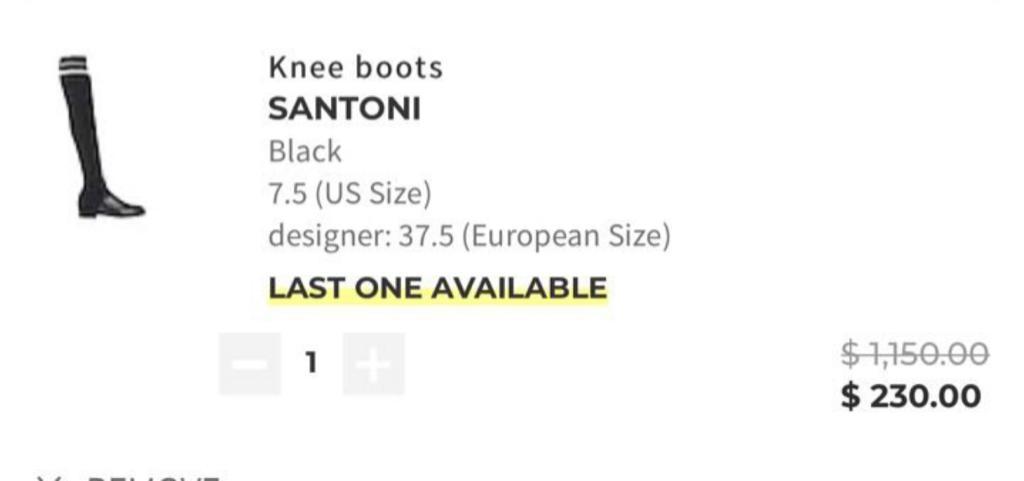Click the dollar sign of the sale price
Screen dimensions: 1024x481
coord(850,397)
